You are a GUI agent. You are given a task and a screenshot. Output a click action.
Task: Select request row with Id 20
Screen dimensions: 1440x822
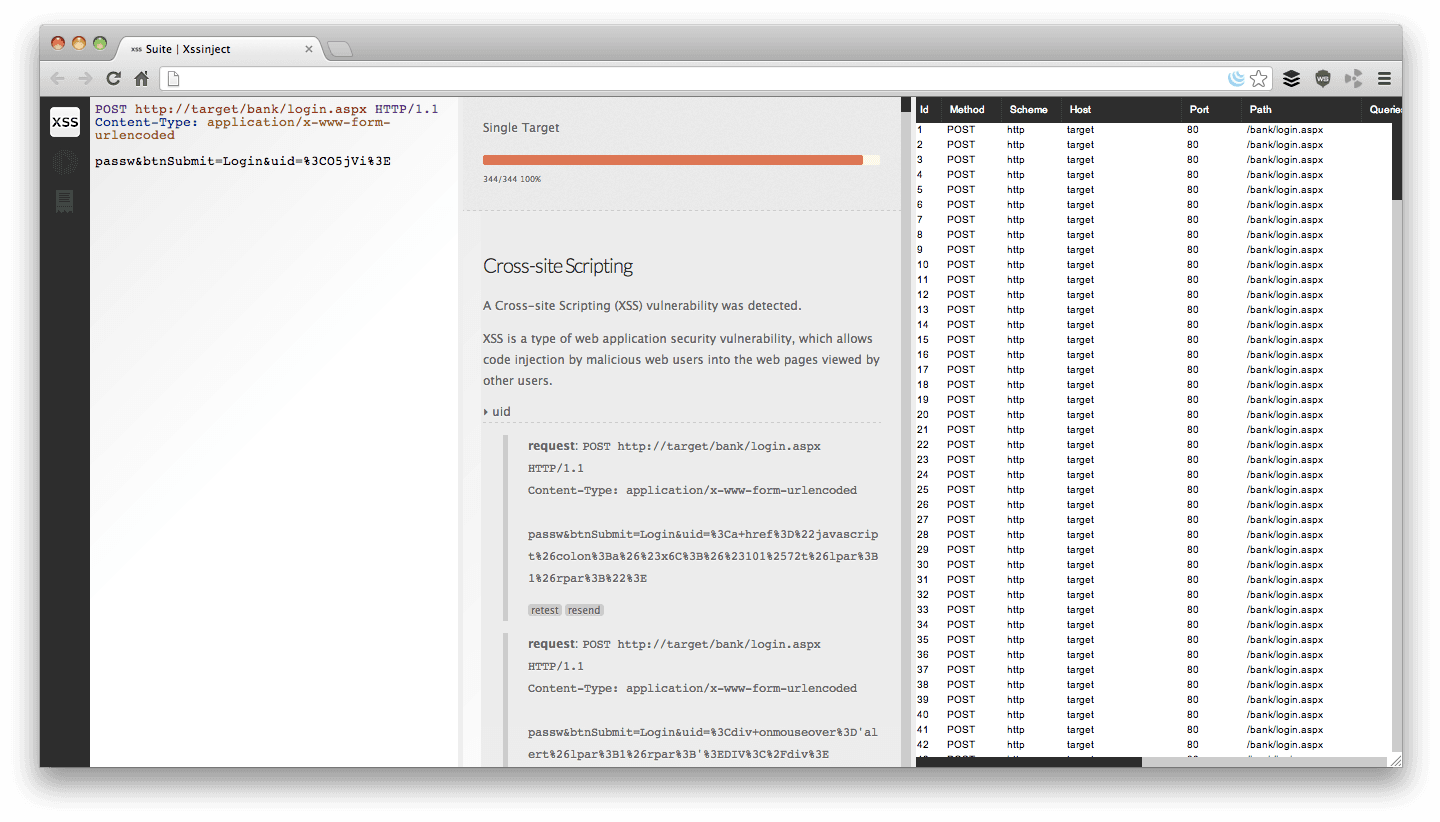[x=1154, y=414]
